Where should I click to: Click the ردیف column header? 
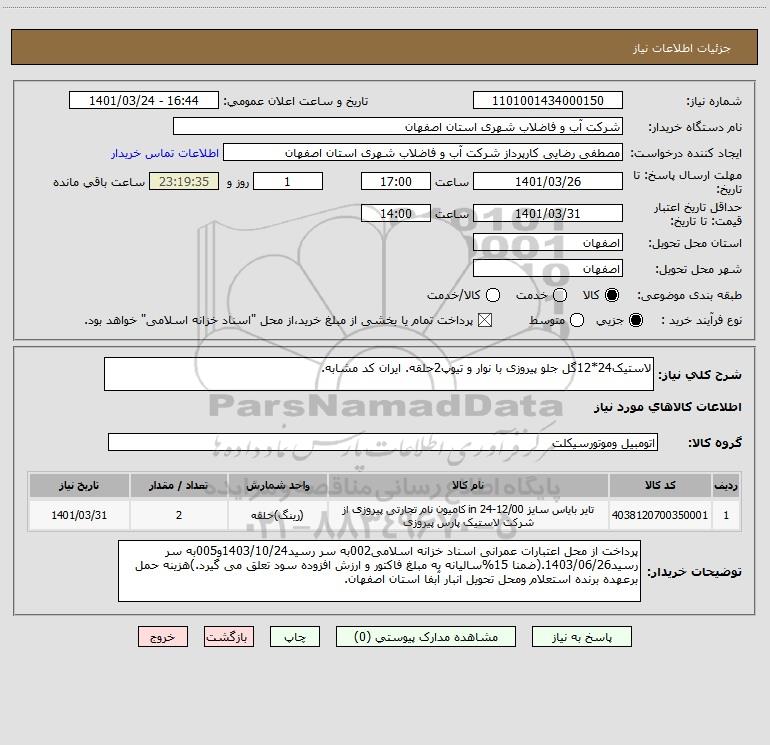coord(726,485)
